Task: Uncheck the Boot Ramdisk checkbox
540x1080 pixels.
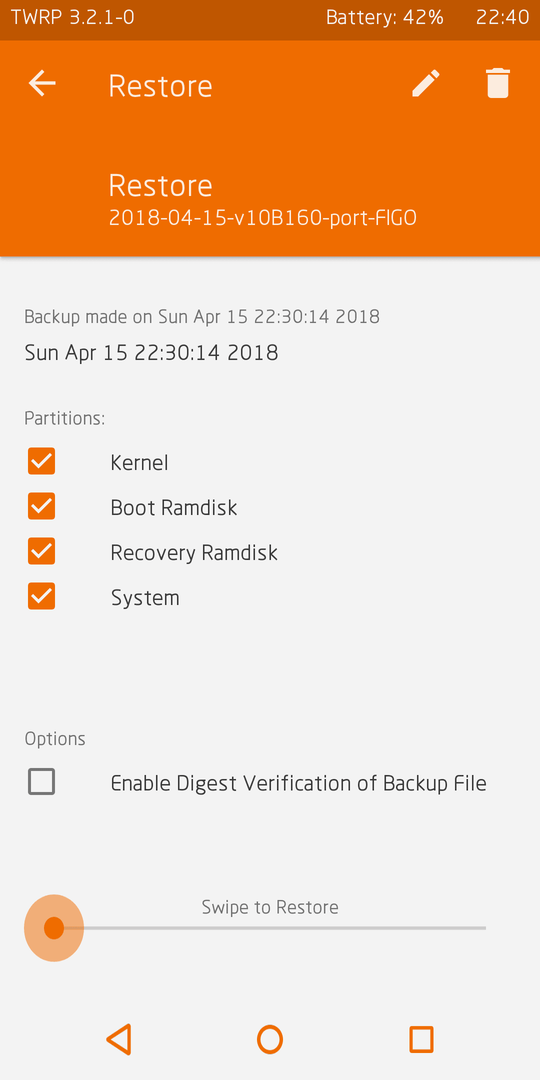Action: point(41,506)
